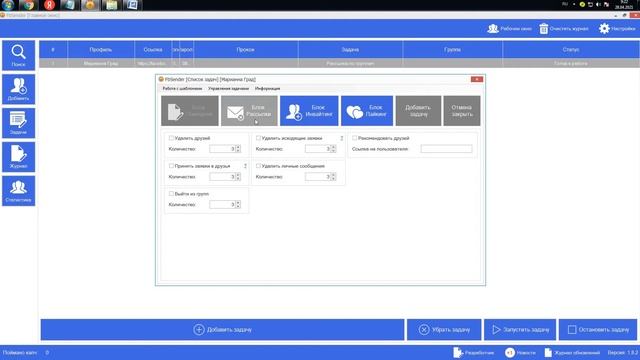The image size is (640, 360).
Task: Click the Отмена закрыть button
Action: [x=462, y=111]
